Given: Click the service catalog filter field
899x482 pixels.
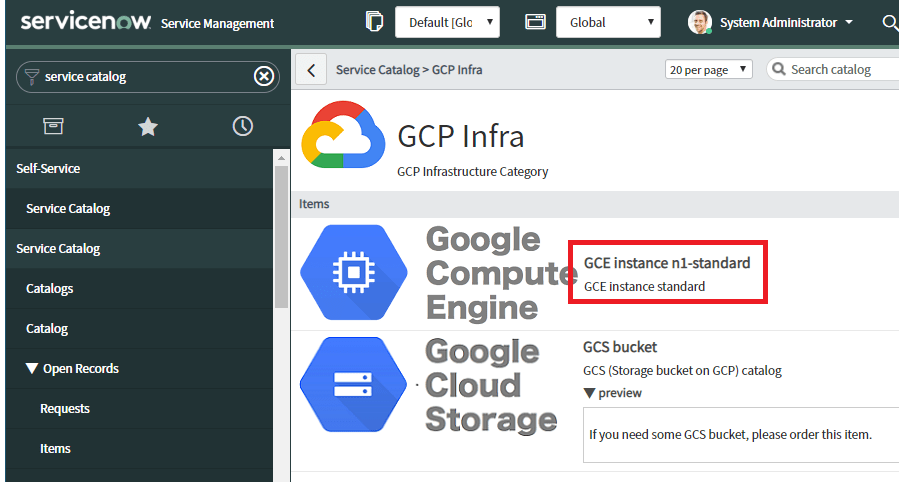Looking at the screenshot, I should 148,77.
